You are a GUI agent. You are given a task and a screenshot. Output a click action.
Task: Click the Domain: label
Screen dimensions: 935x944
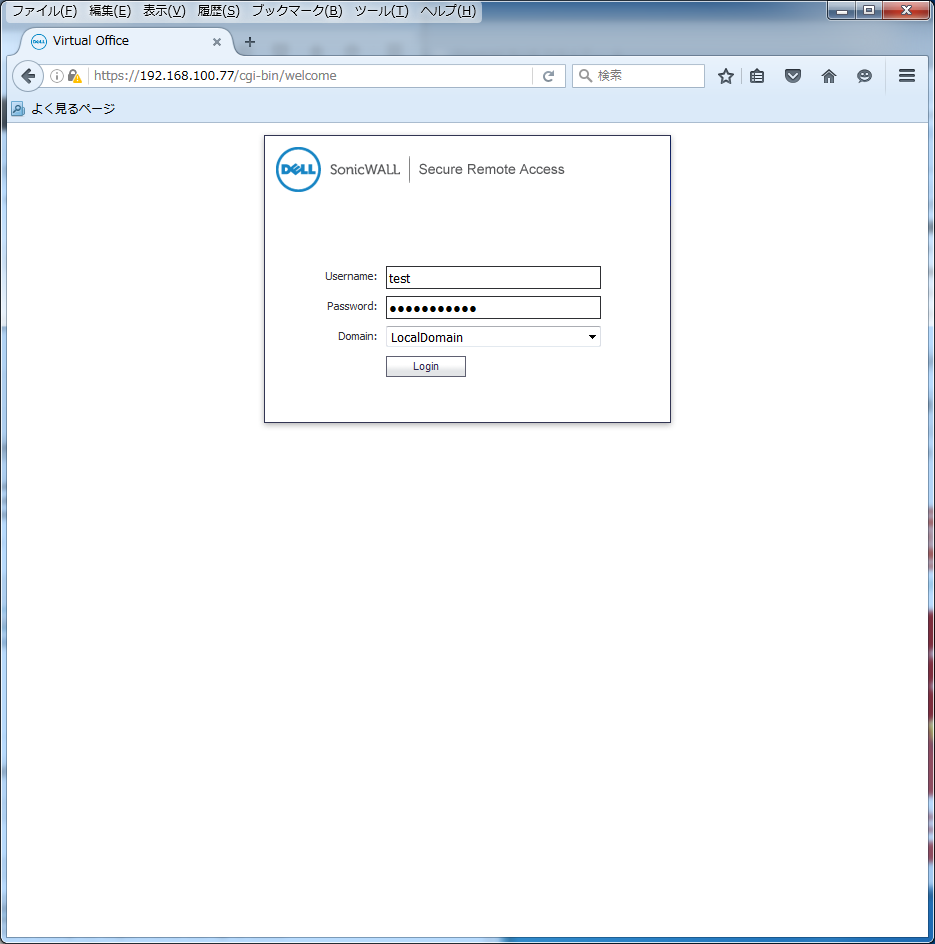(357, 337)
